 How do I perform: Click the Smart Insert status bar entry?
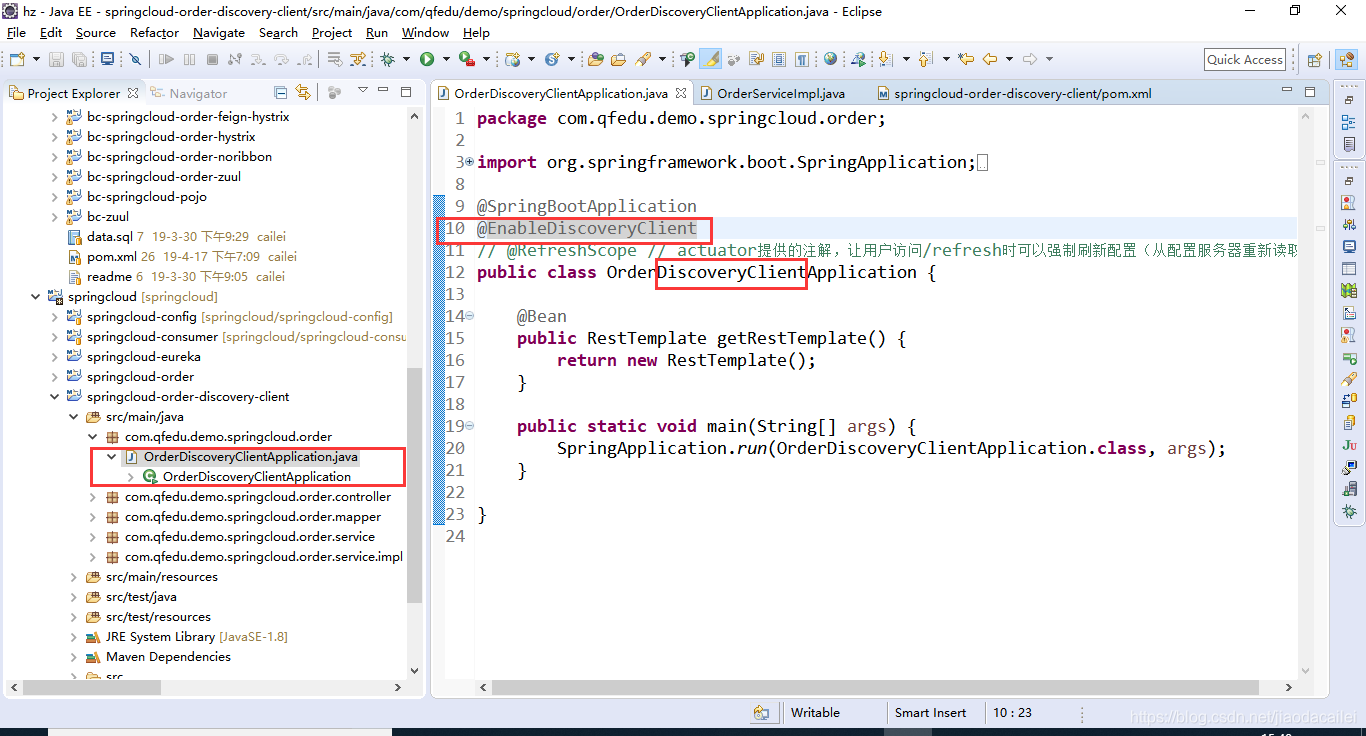tap(930, 713)
